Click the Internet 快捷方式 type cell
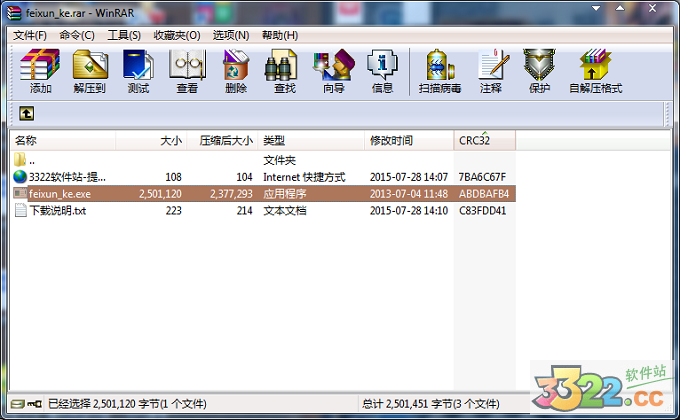The image size is (680, 420). click(x=304, y=177)
